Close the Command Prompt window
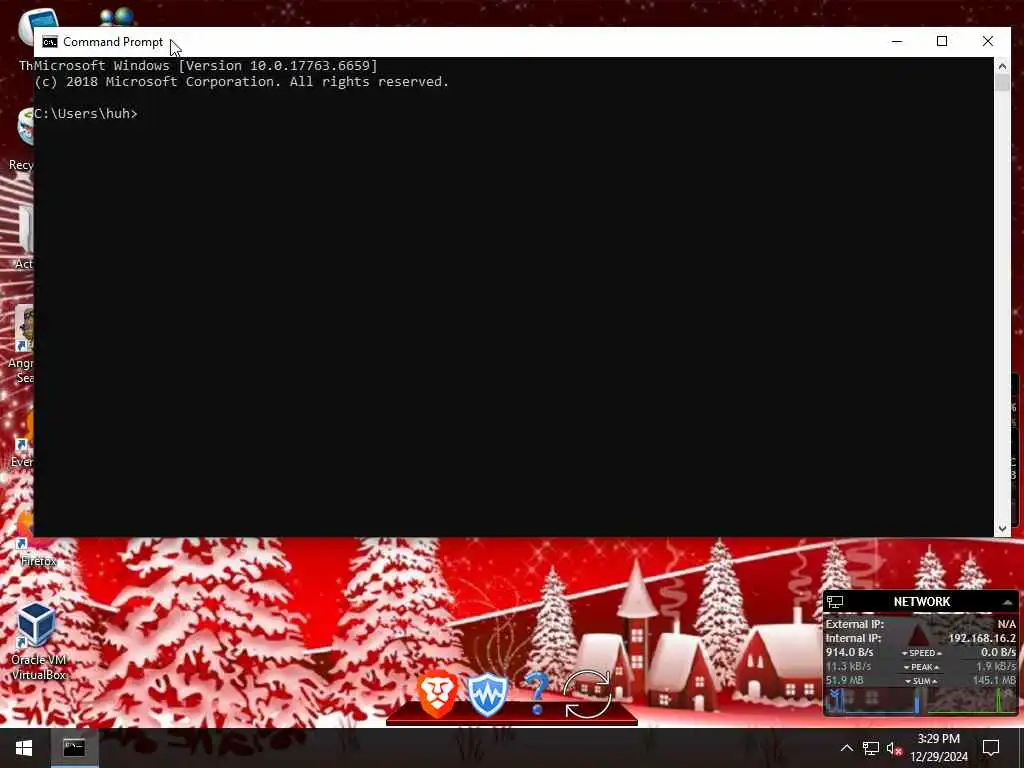Viewport: 1024px width, 768px height. click(x=987, y=41)
